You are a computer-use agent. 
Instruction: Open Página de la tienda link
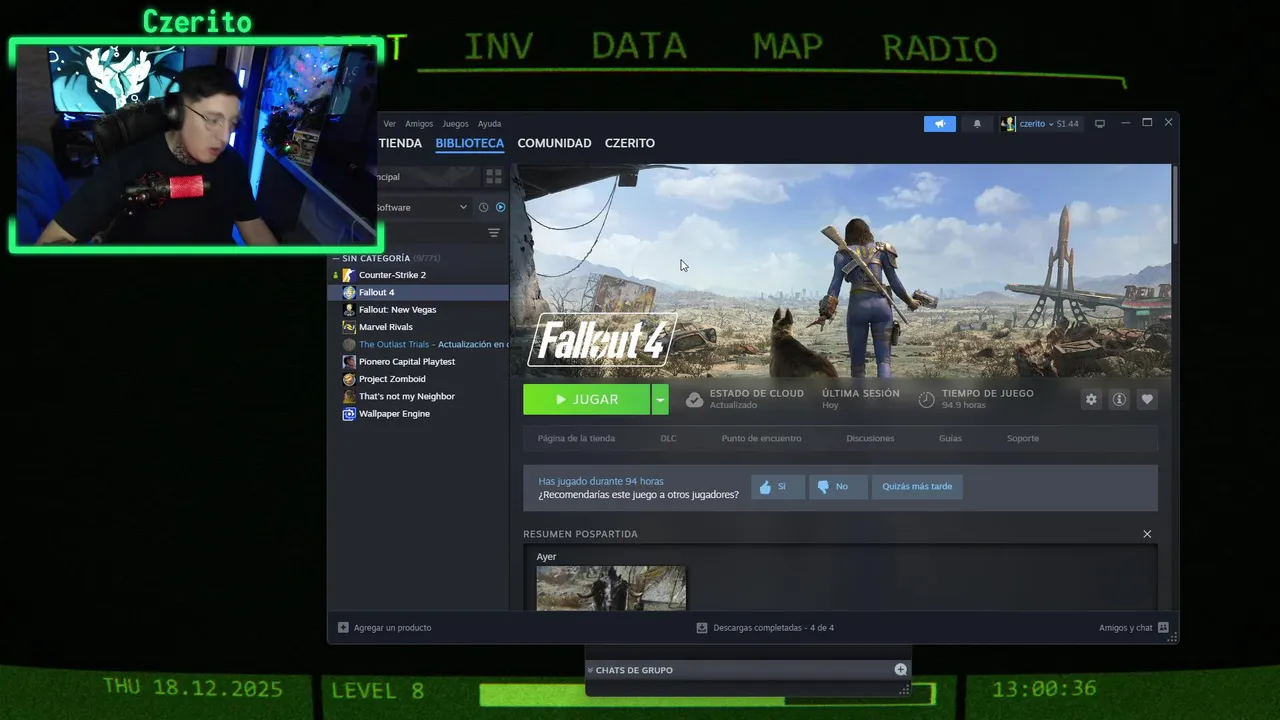[x=576, y=438]
